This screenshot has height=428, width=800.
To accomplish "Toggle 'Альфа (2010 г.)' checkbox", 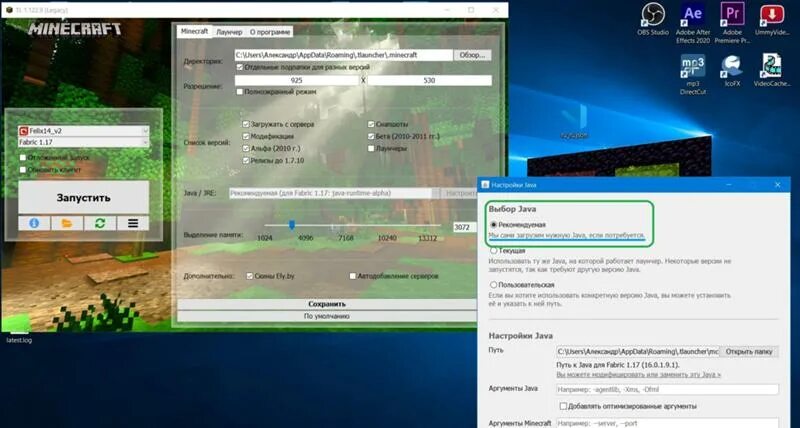I will pyautogui.click(x=245, y=148).
